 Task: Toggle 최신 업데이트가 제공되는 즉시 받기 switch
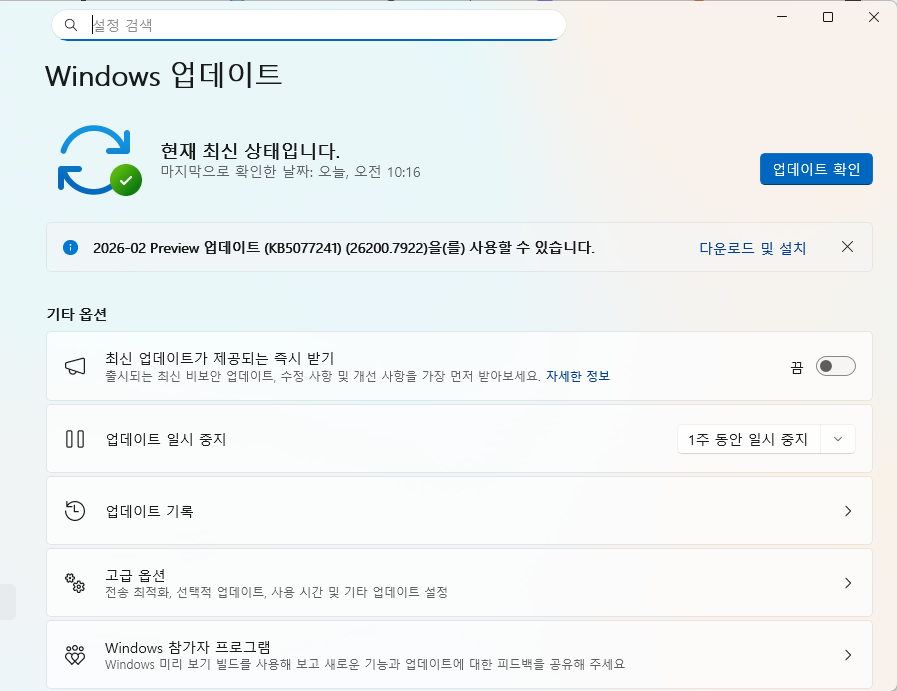click(x=835, y=366)
